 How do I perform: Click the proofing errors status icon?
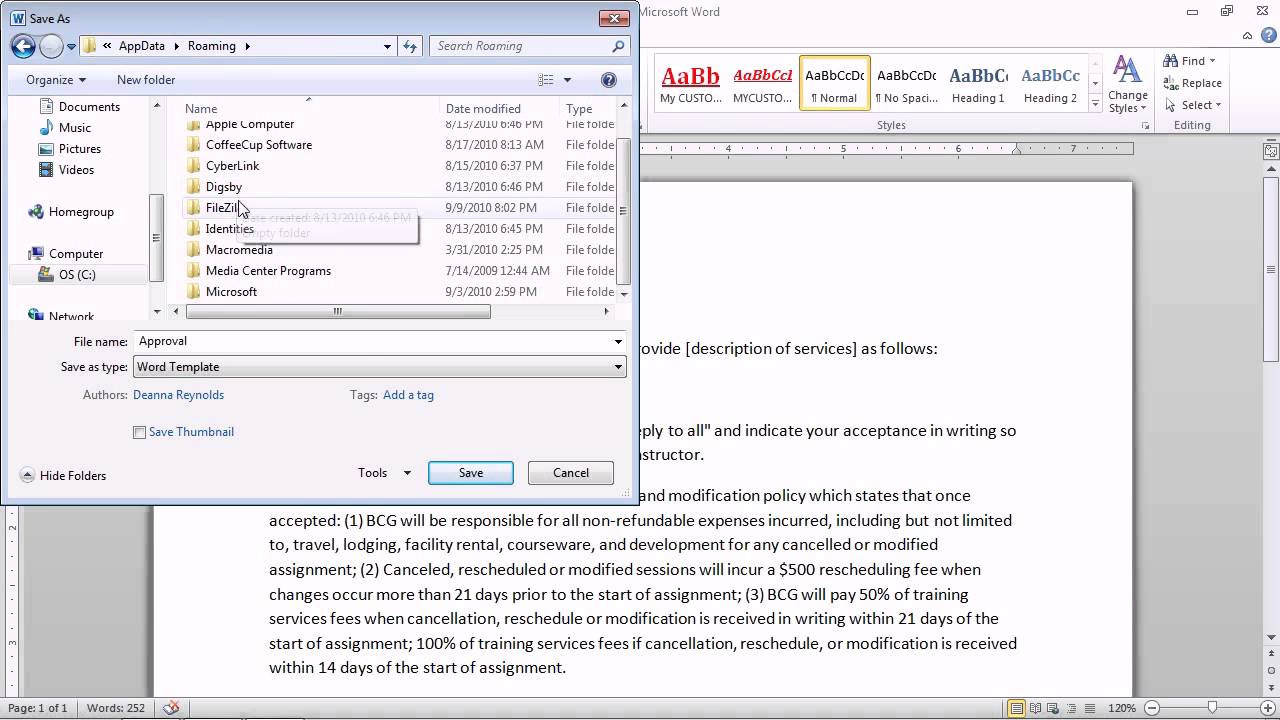pos(171,708)
